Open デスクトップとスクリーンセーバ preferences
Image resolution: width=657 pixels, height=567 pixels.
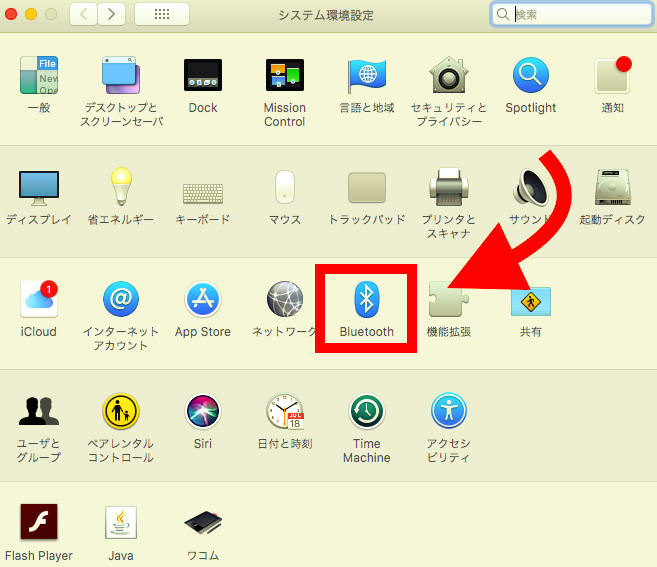[x=121, y=75]
